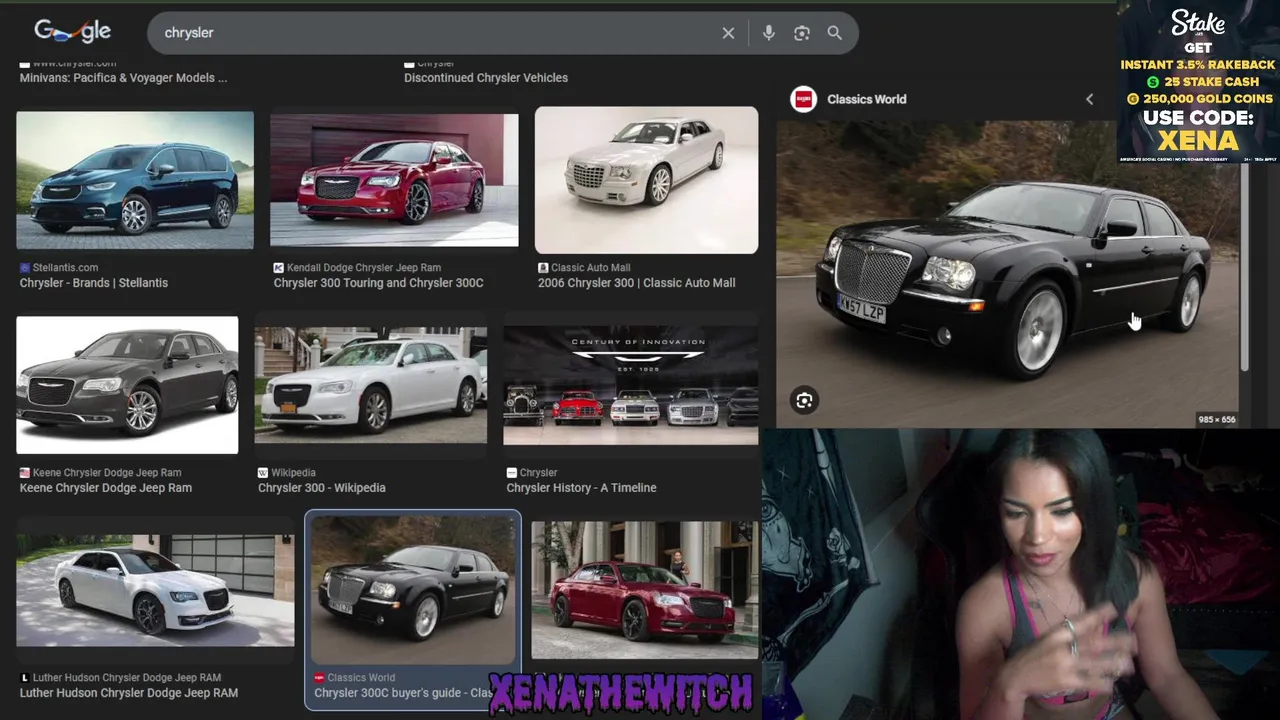Click 'Classics World' source label under selected thumbnail
Screen dimensions: 1280x720
pos(361,678)
